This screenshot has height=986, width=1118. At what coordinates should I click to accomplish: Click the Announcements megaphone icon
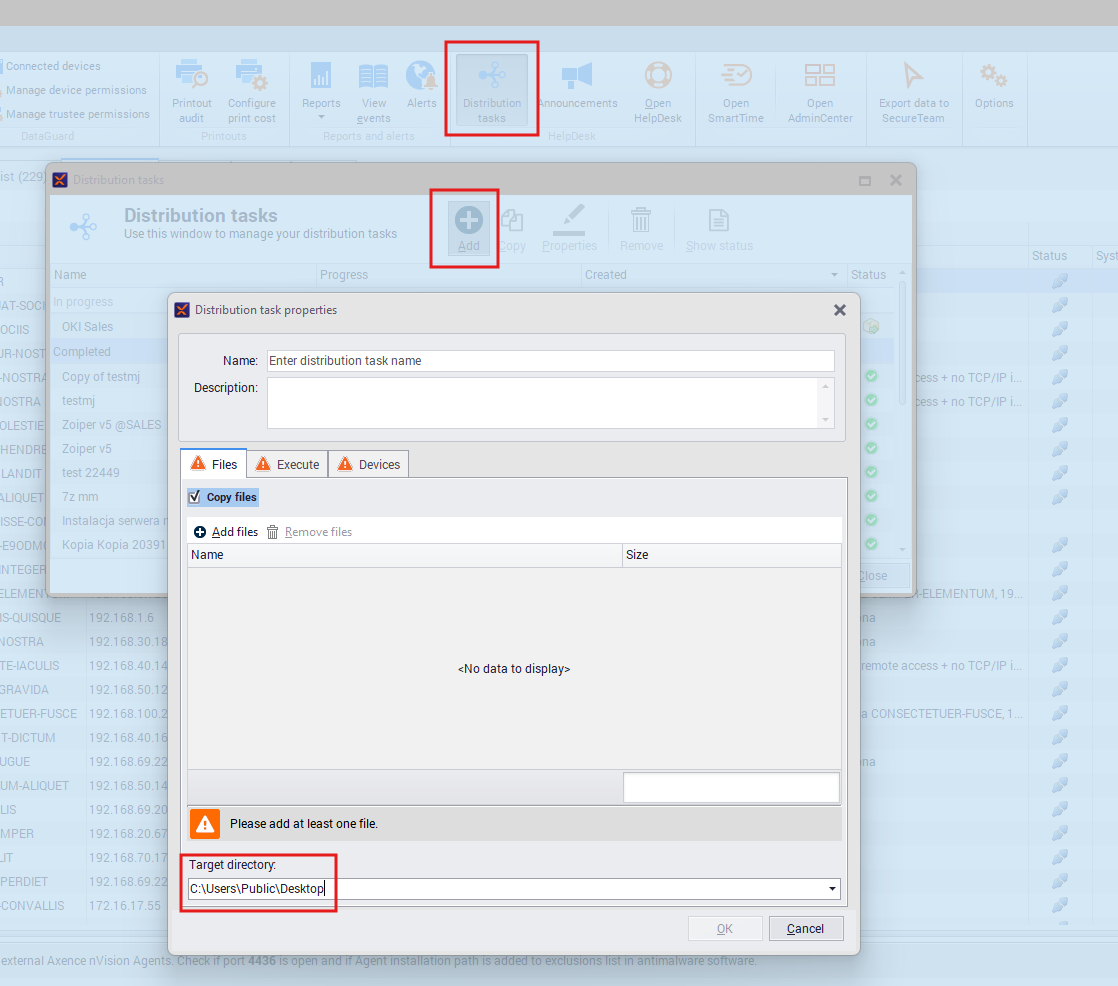(x=577, y=78)
